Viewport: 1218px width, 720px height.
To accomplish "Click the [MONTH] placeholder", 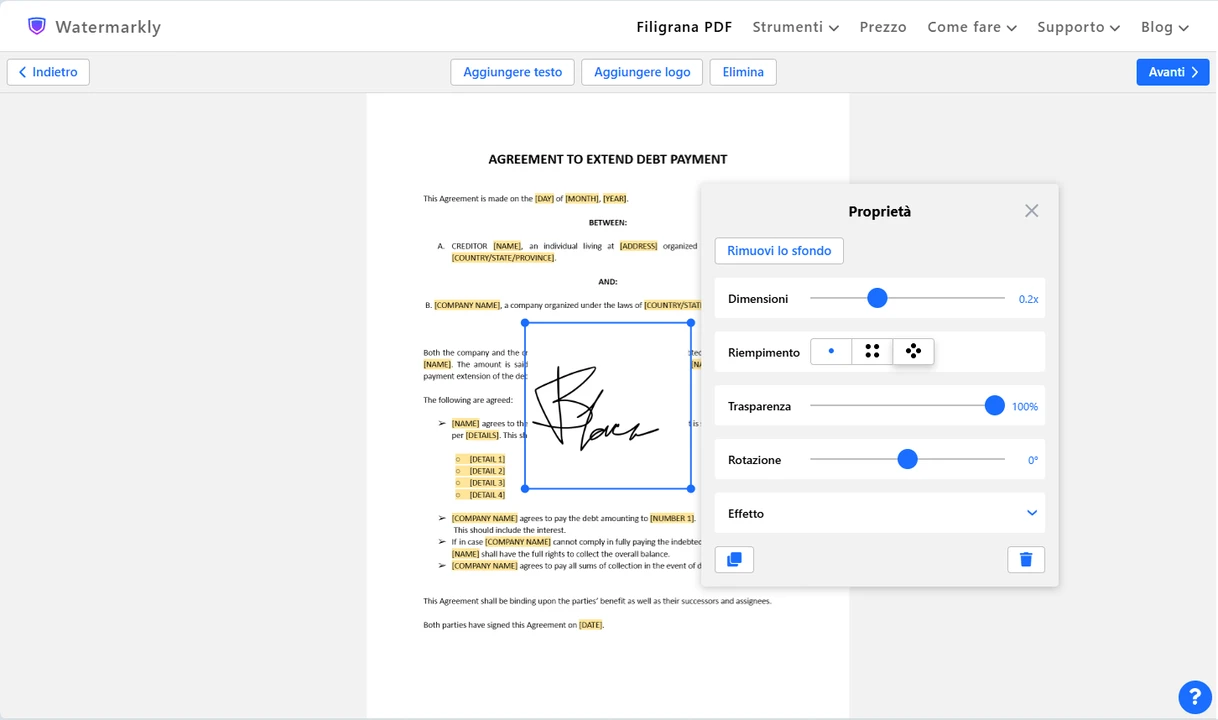I will coord(582,198).
